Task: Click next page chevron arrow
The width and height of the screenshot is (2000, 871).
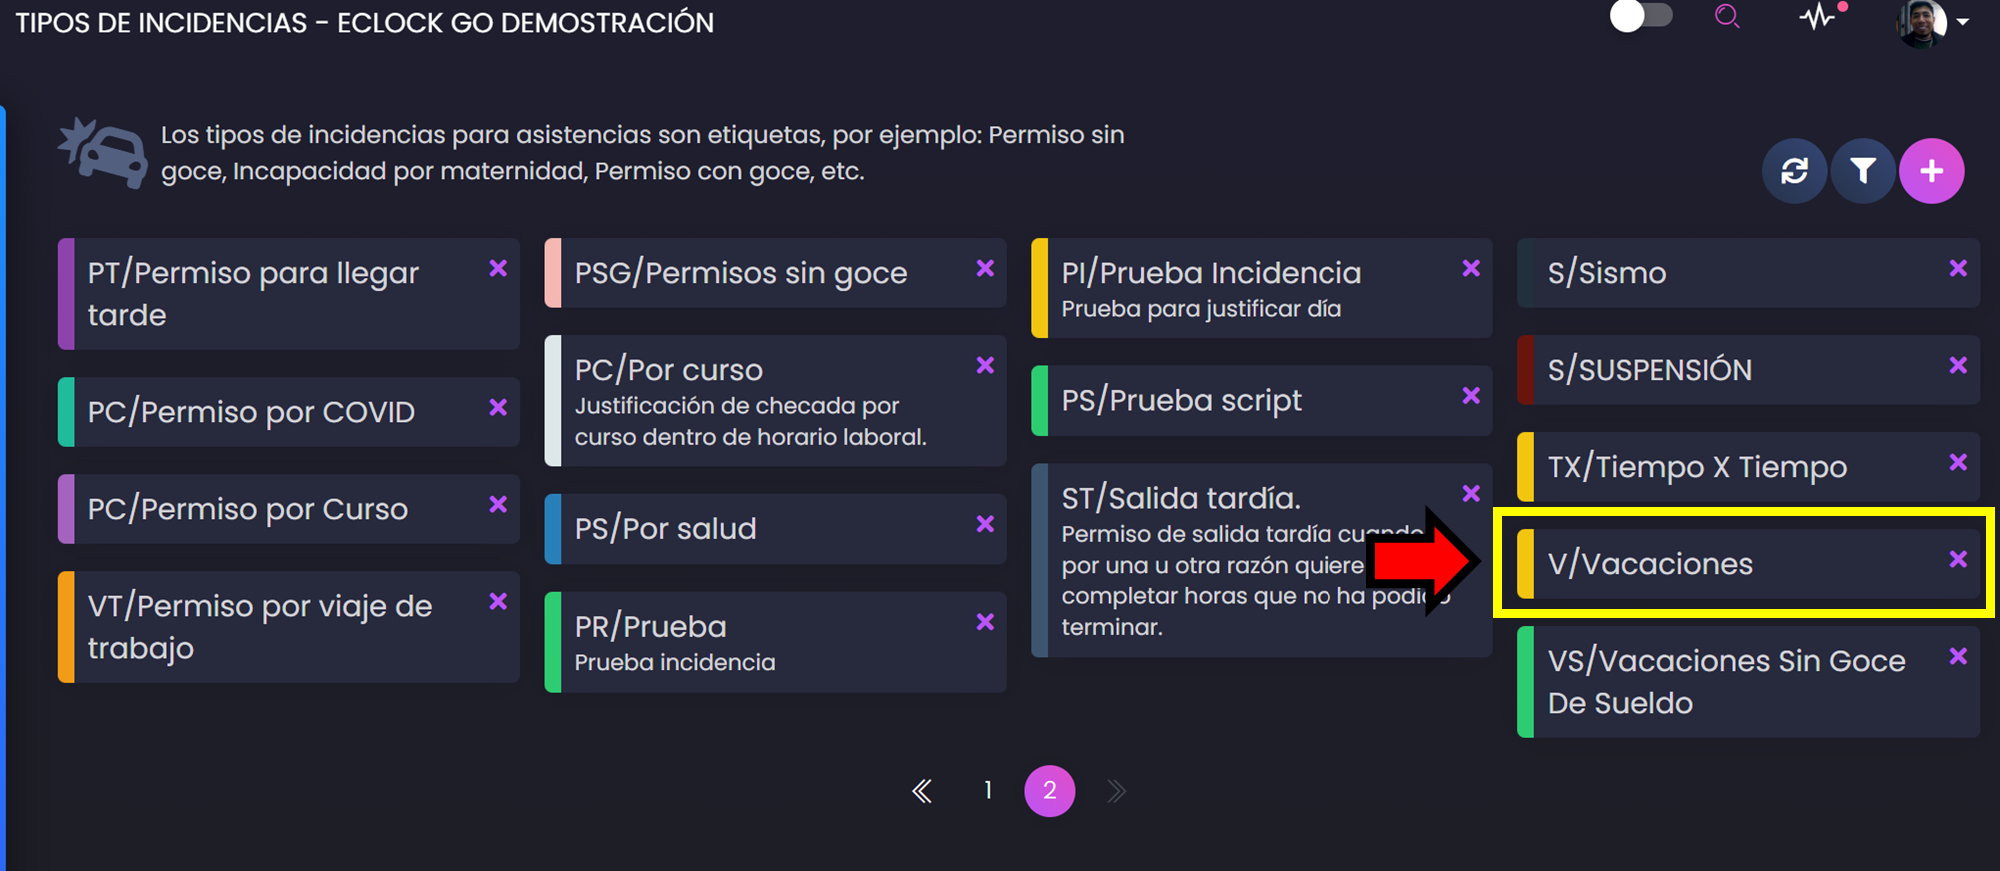Action: [1116, 791]
